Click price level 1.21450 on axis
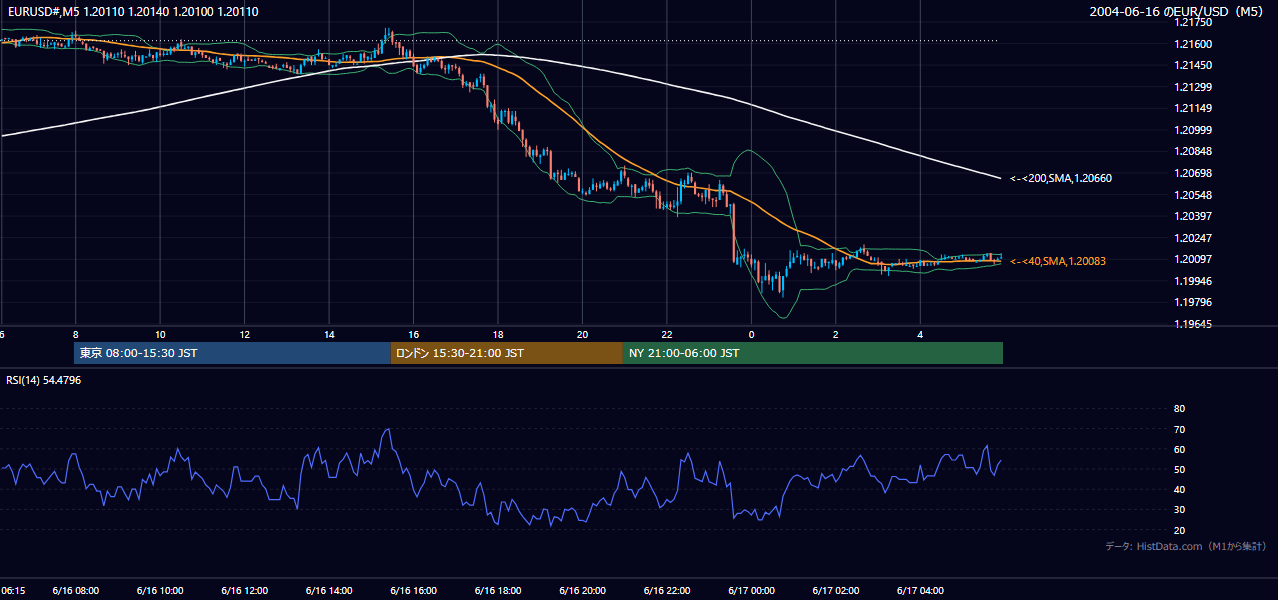Image resolution: width=1278 pixels, height=600 pixels. click(1193, 65)
